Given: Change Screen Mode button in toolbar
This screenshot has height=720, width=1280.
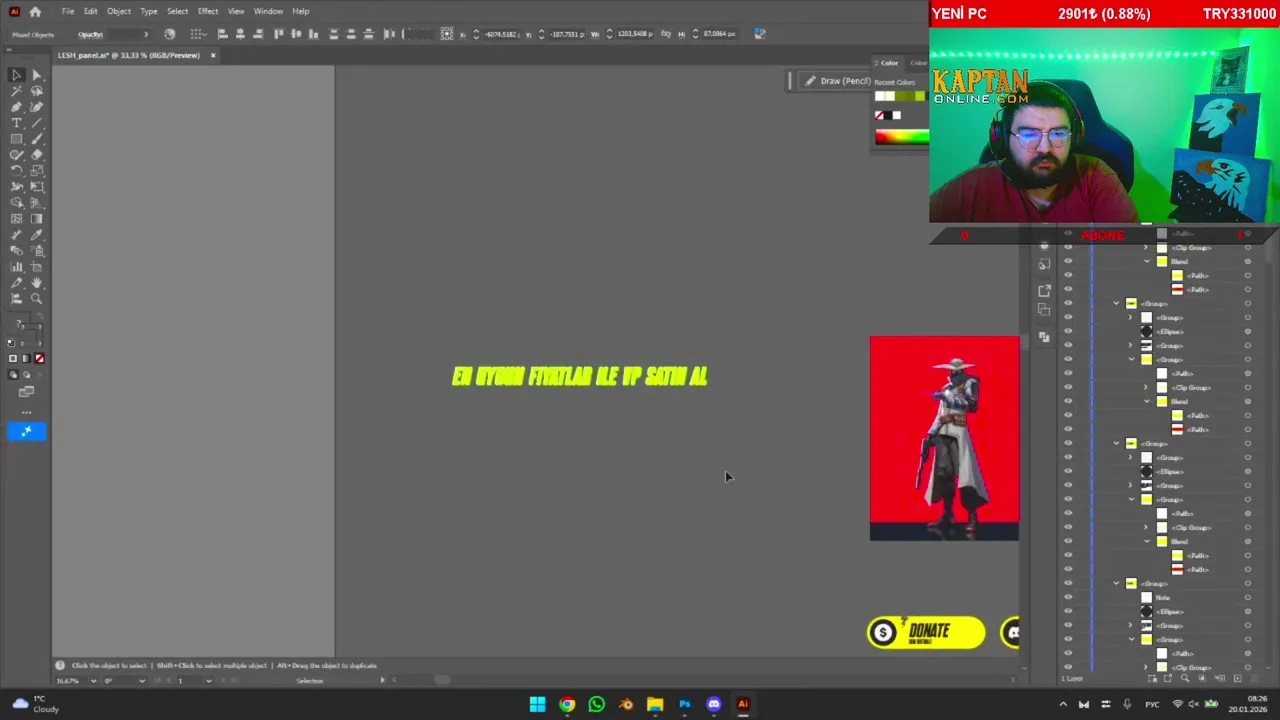Looking at the screenshot, I should pyautogui.click(x=27, y=391).
